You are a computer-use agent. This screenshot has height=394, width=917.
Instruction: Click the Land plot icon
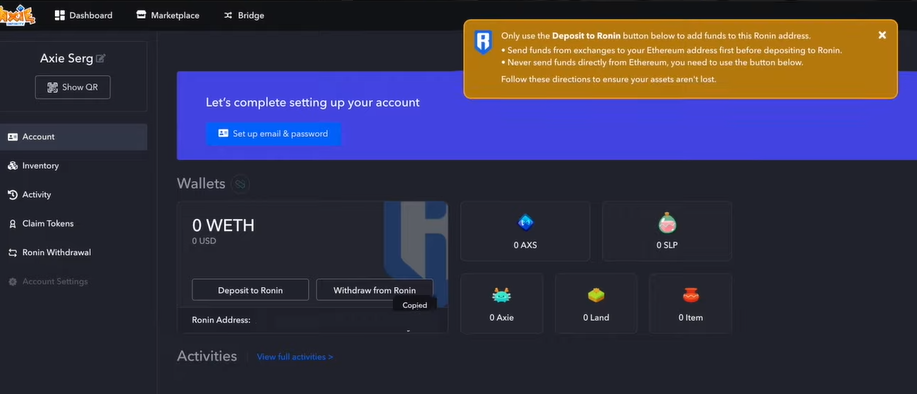pos(596,295)
